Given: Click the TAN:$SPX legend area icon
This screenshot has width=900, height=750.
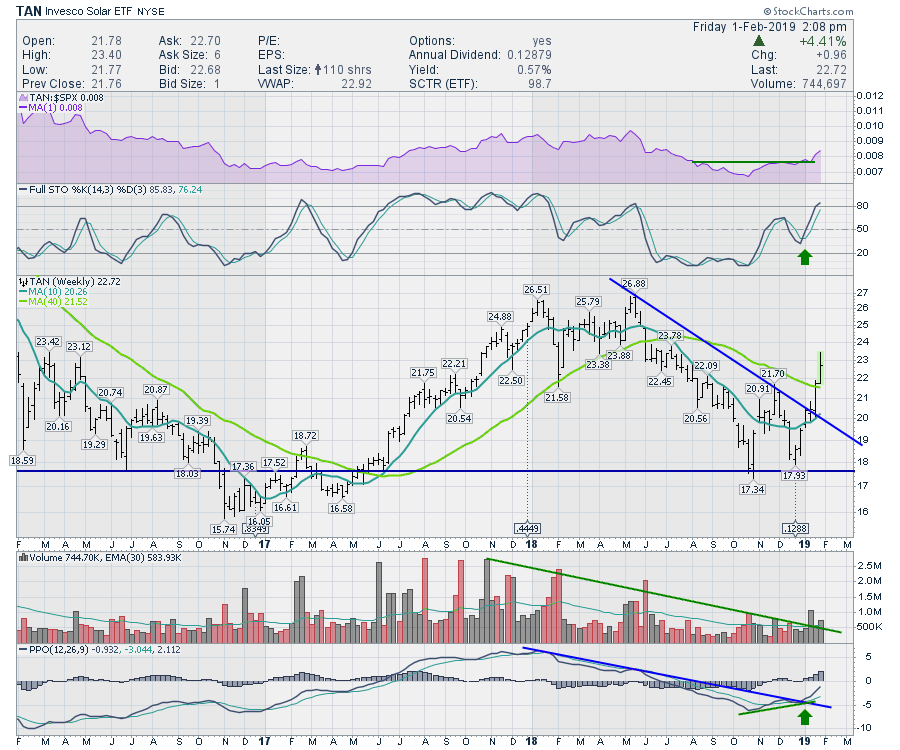Looking at the screenshot, I should [x=24, y=98].
